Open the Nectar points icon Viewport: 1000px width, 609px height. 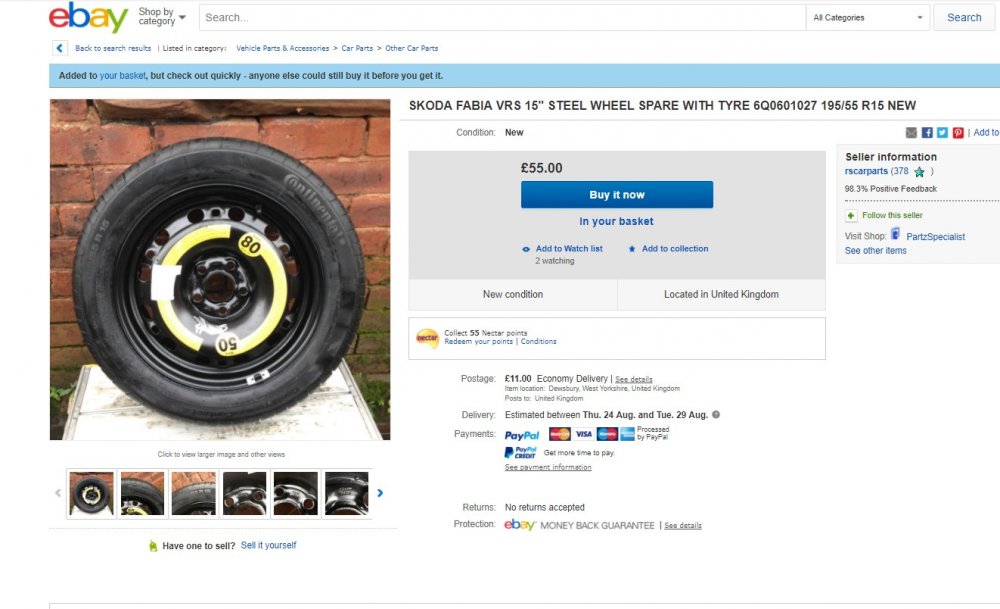coord(430,336)
